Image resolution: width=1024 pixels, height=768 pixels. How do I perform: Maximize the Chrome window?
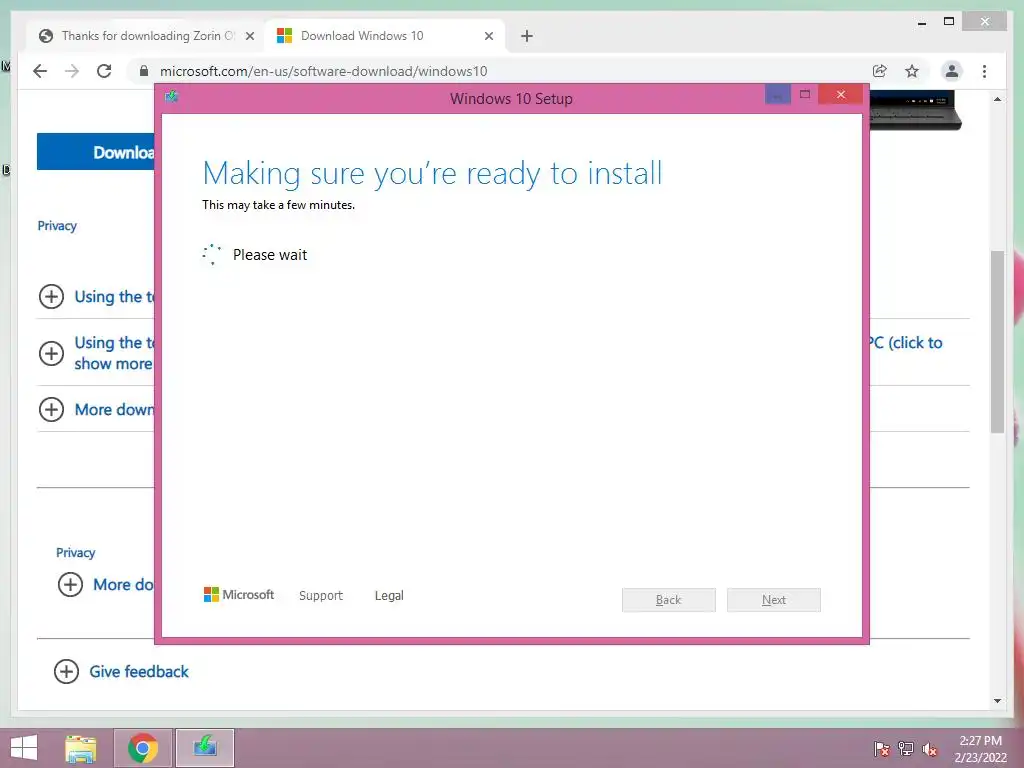click(949, 22)
